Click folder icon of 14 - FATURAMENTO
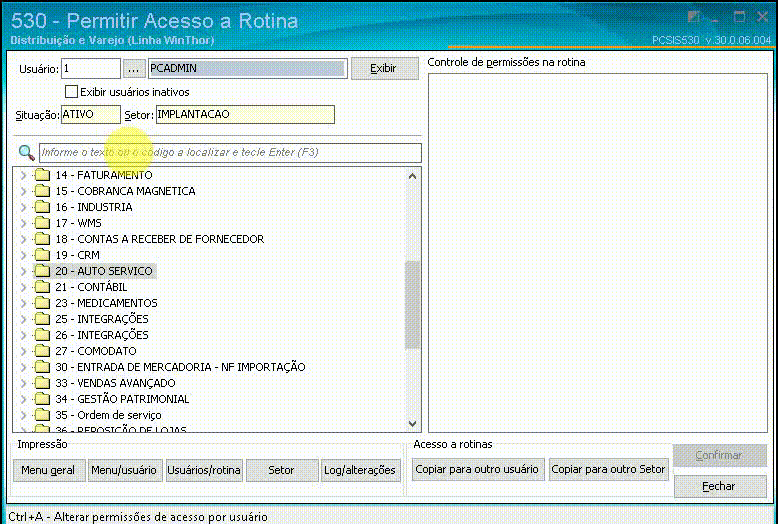Screen dimensions: 778x524 [43, 175]
